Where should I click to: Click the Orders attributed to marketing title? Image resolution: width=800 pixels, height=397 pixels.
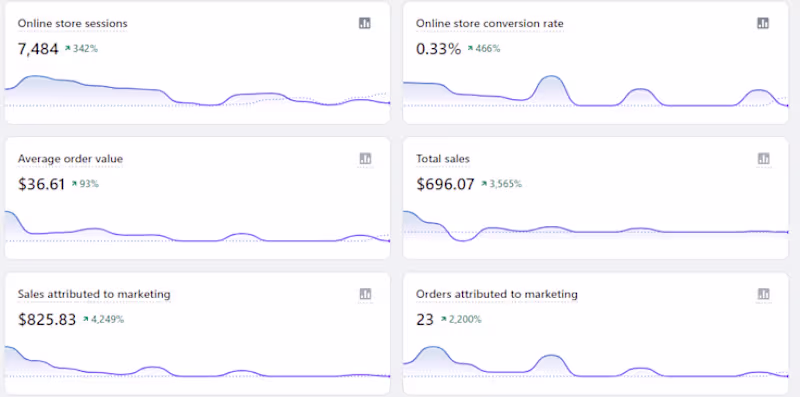[497, 294]
